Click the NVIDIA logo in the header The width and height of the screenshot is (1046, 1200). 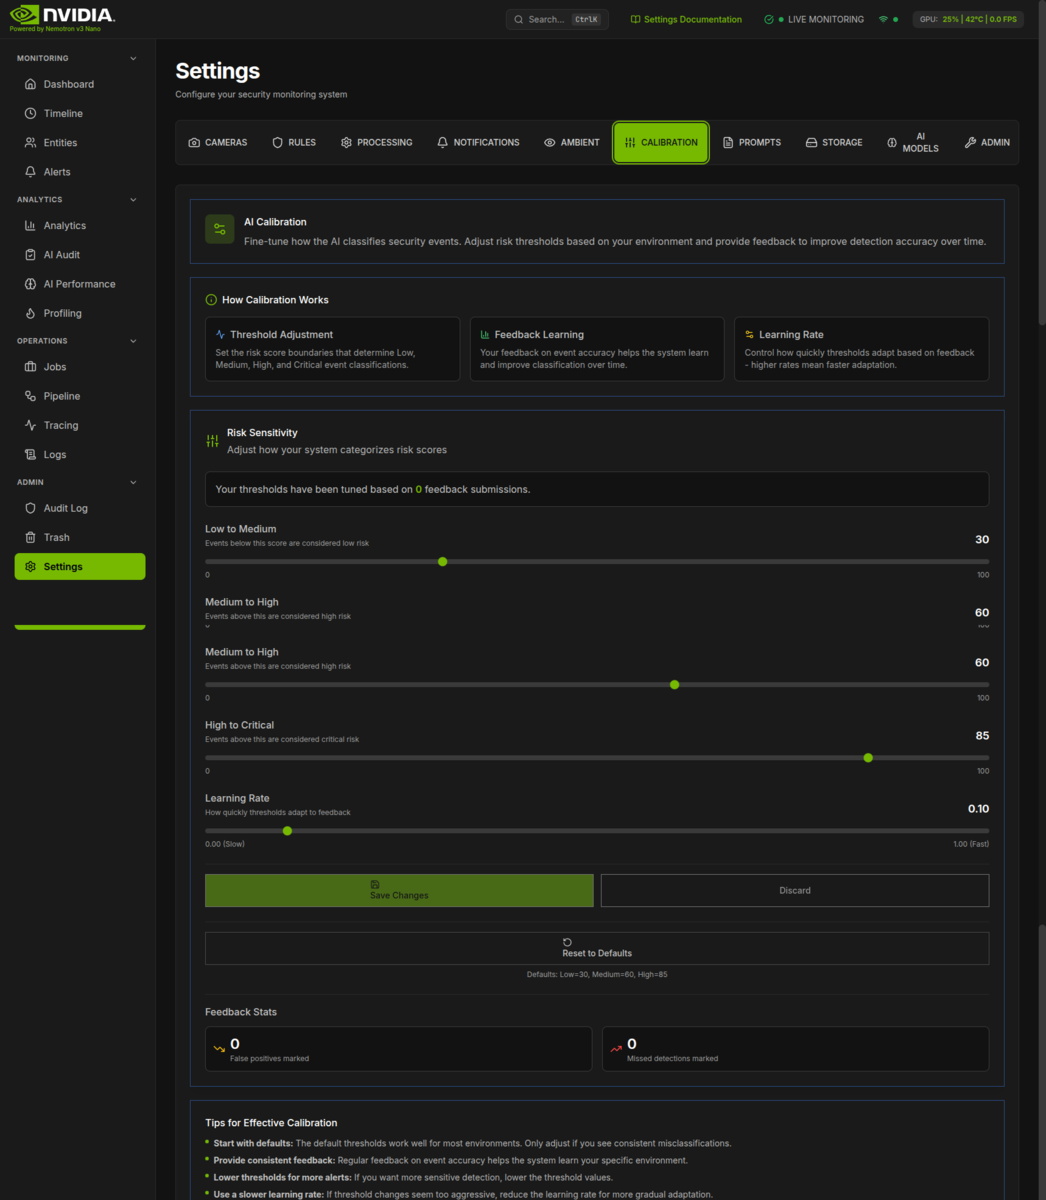pos(60,15)
